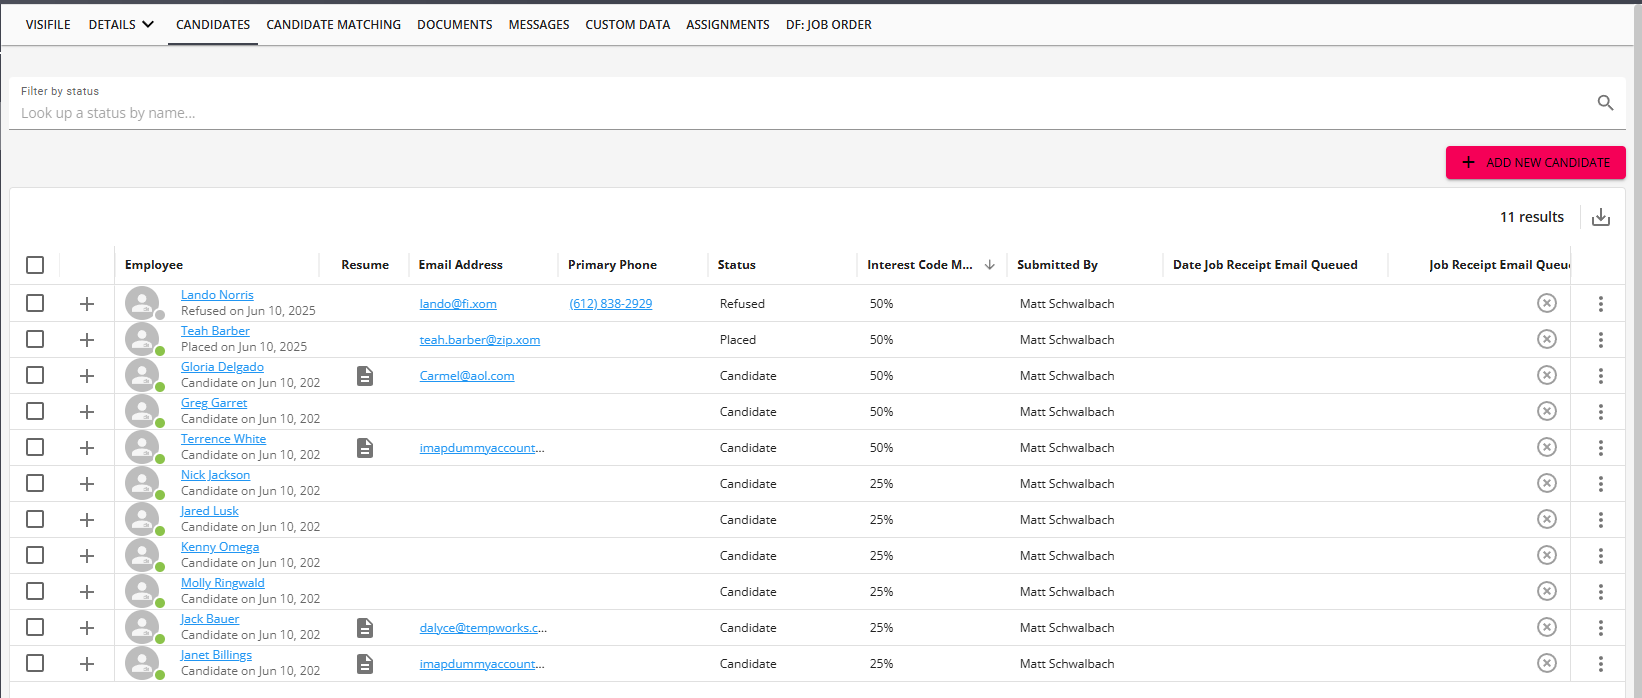
Task: Expand the Lando Norris row with plus
Action: [87, 304]
